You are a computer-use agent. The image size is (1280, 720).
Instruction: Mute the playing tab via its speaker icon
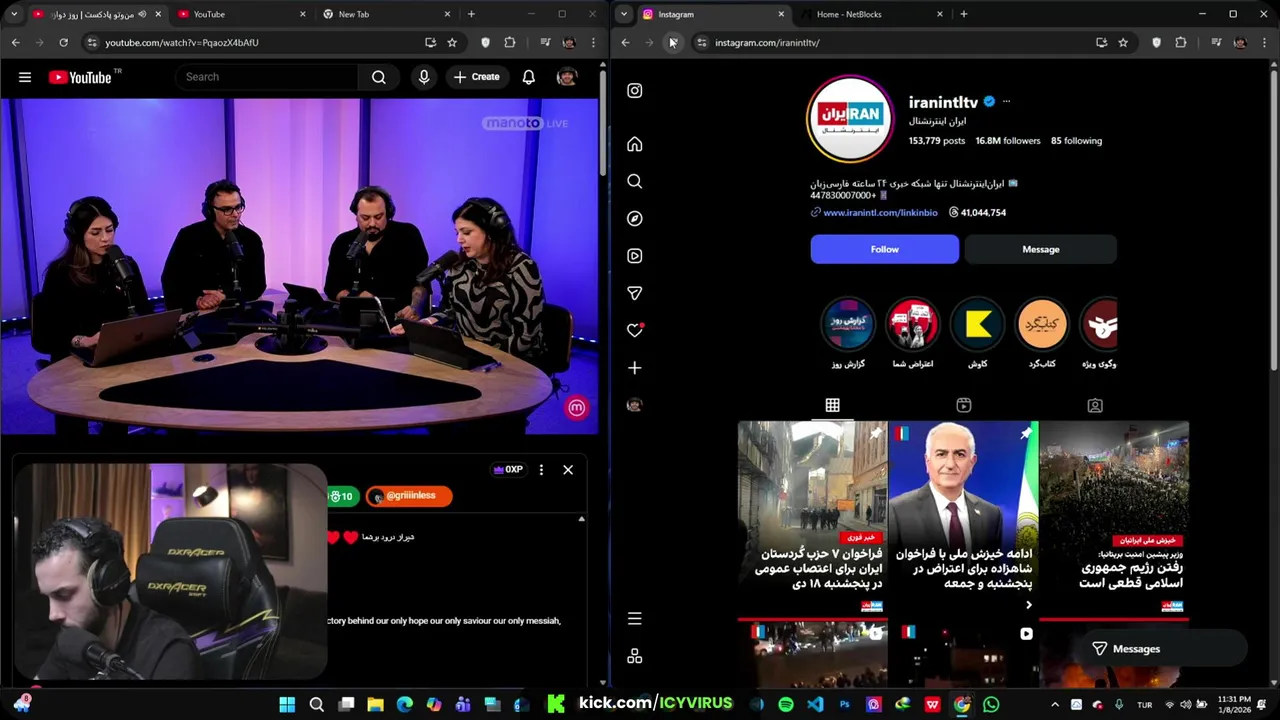pos(141,14)
